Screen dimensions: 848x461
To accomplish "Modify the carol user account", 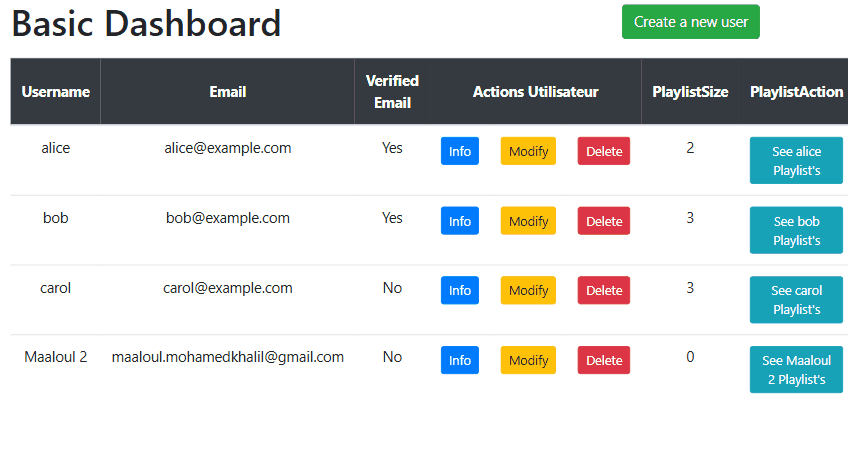I will tap(528, 291).
